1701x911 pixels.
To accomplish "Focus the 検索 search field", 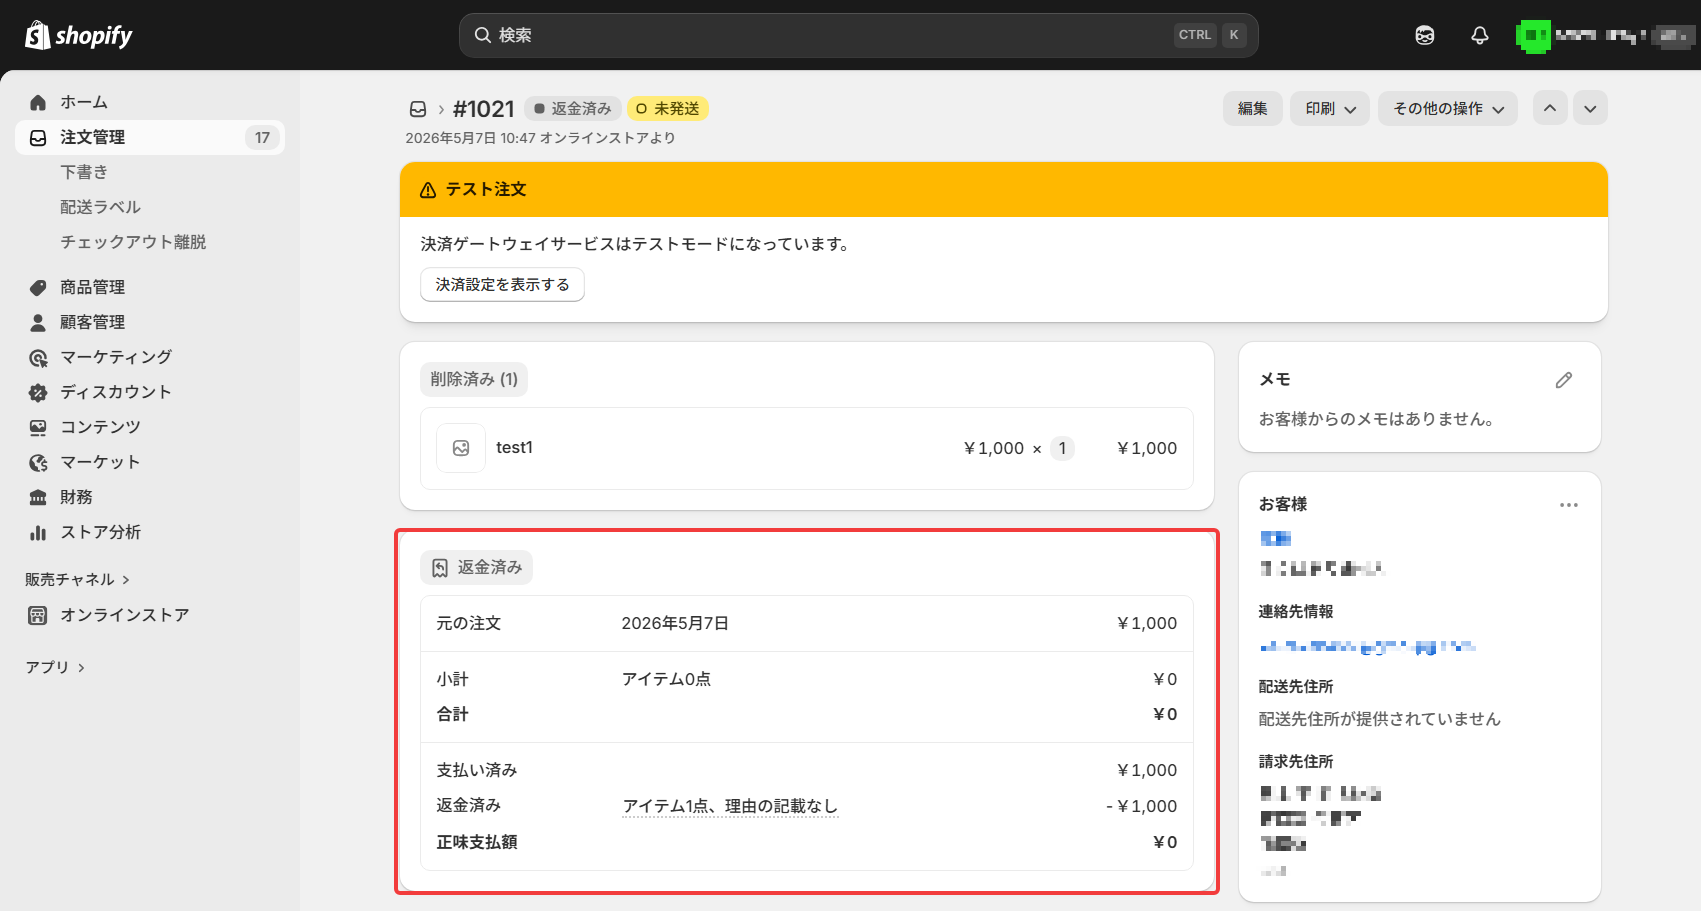I will (858, 35).
